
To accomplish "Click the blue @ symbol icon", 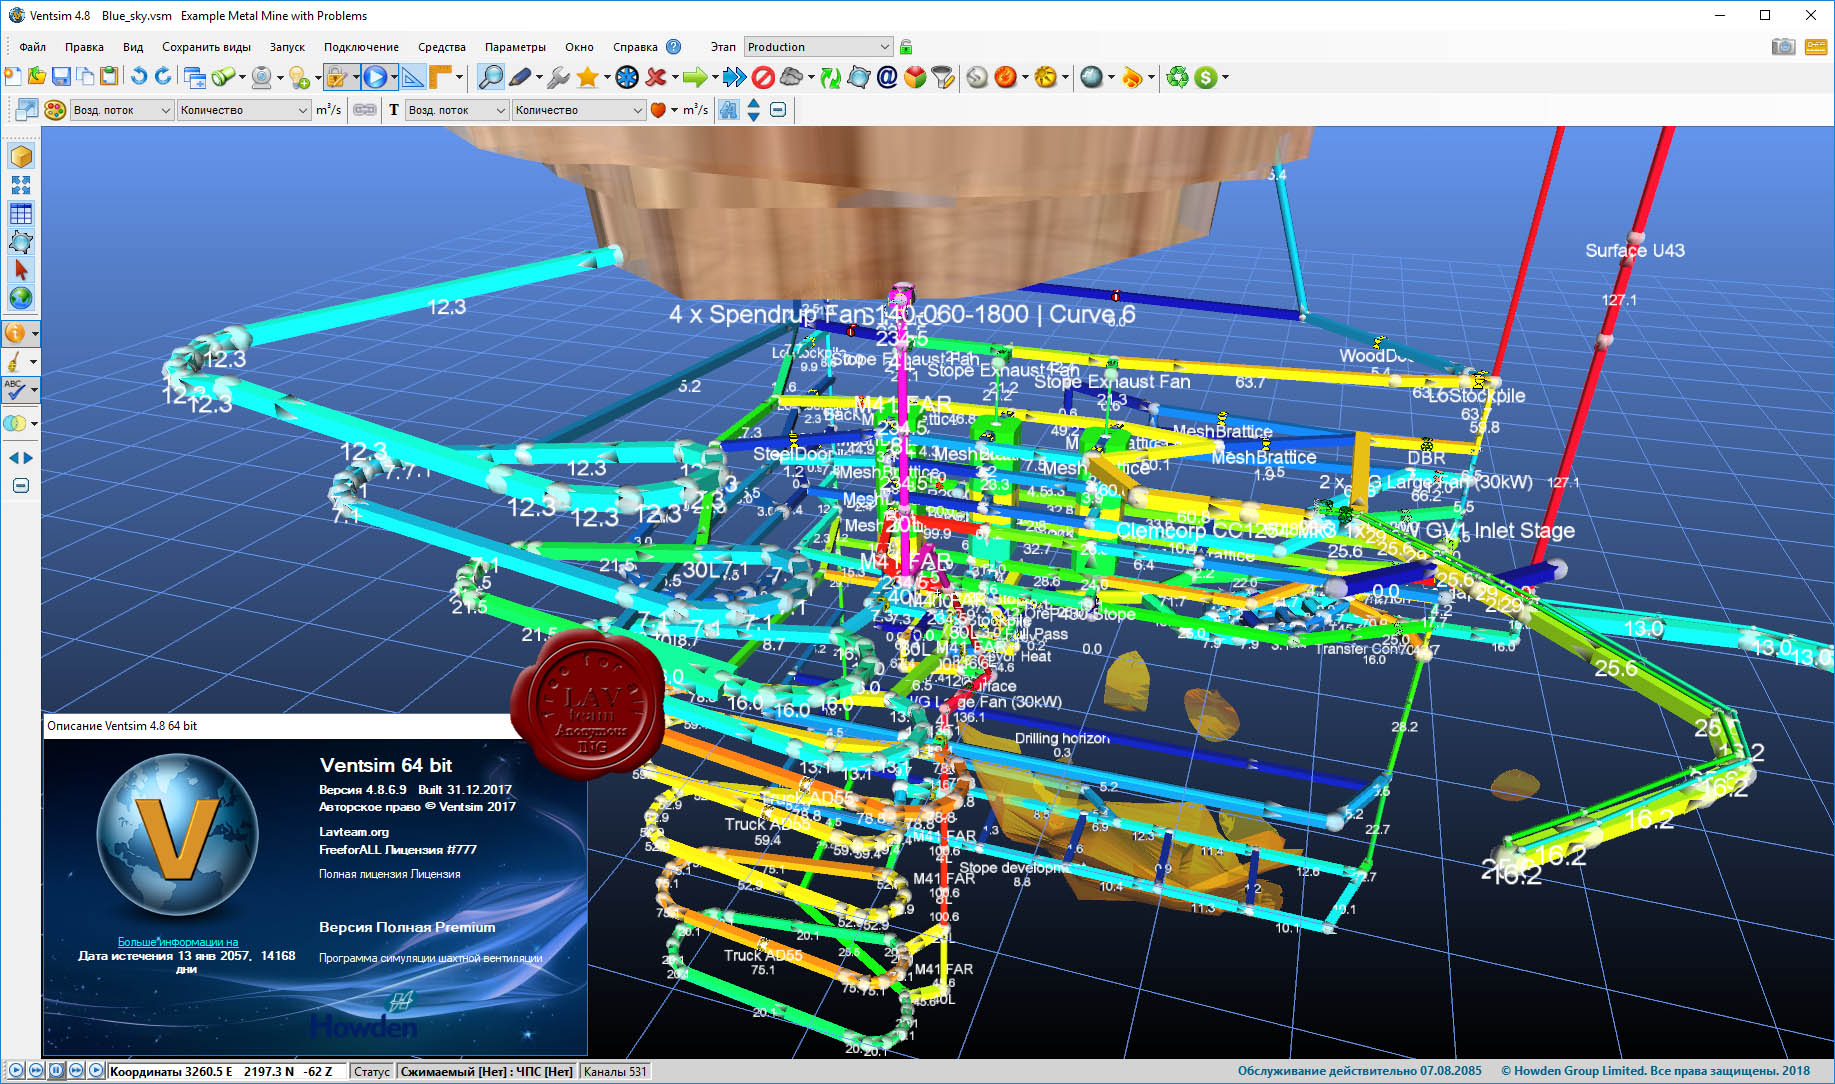I will 887,77.
